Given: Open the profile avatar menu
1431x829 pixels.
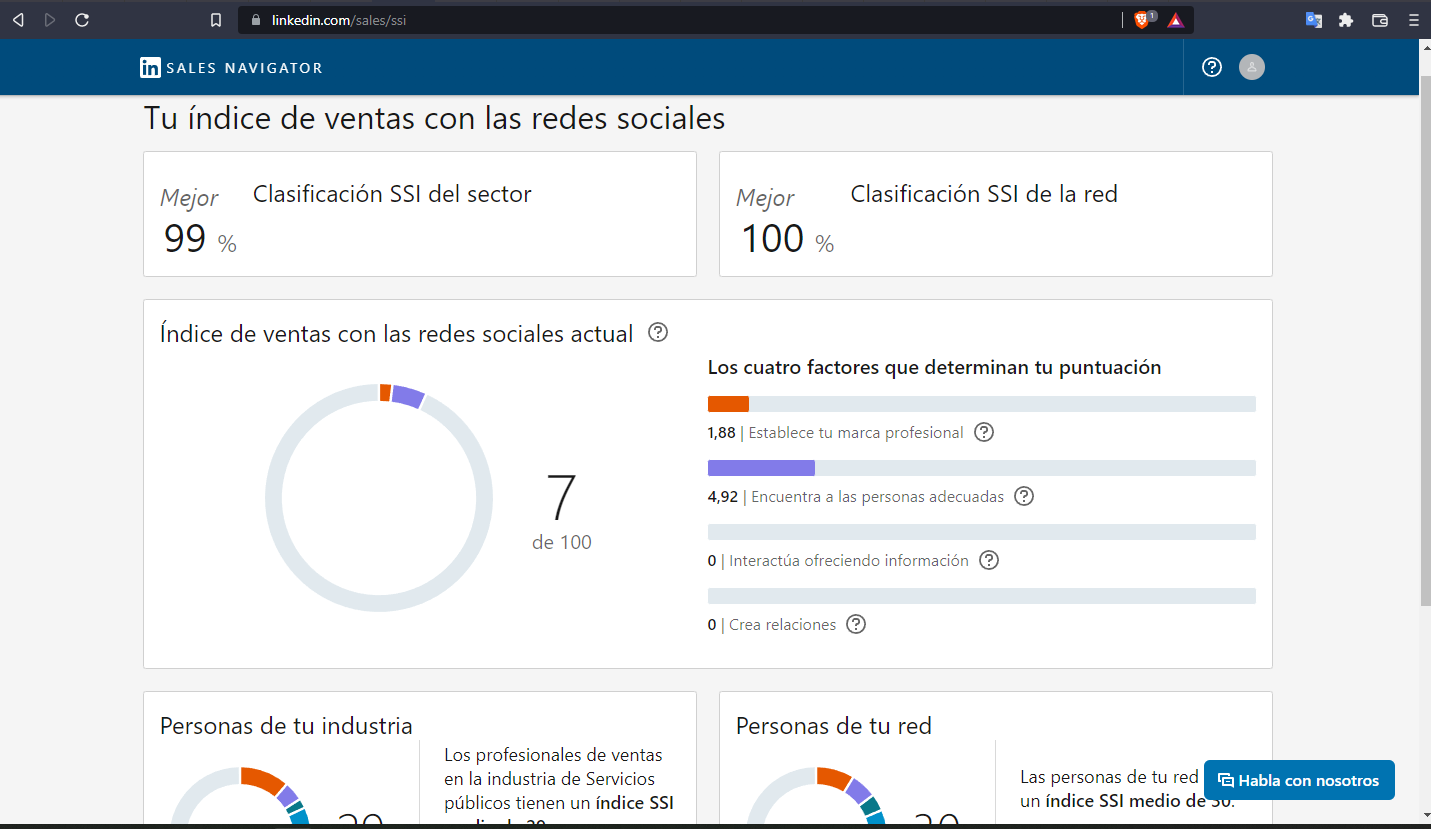Looking at the screenshot, I should [x=1252, y=67].
